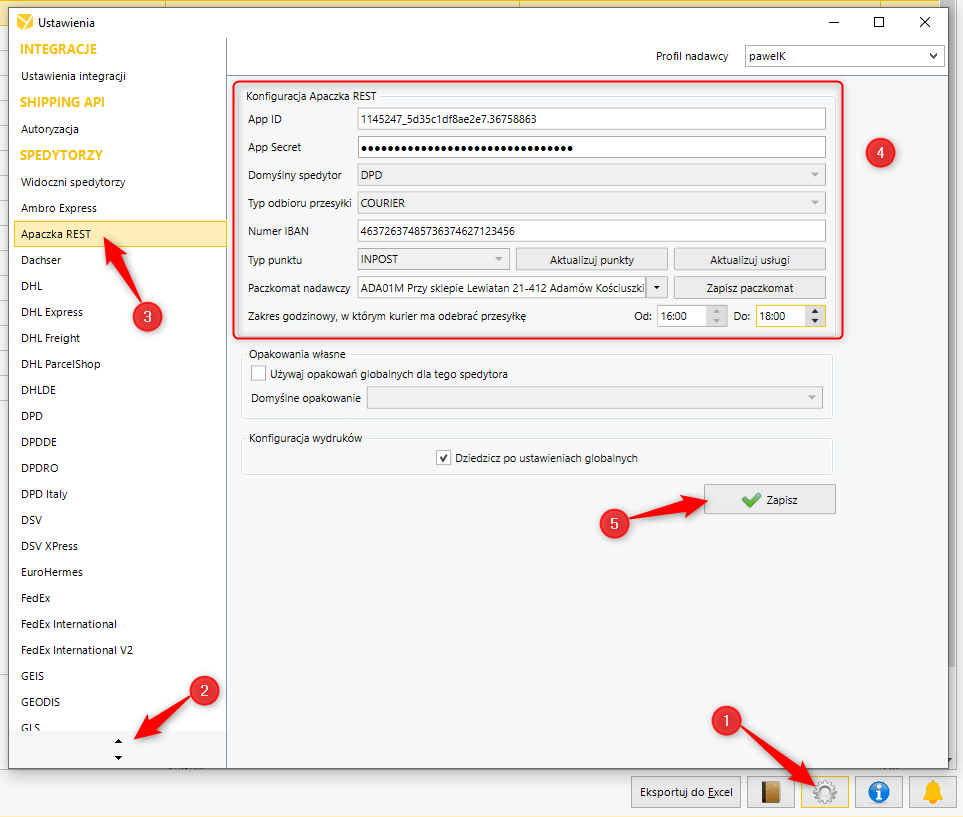The height and width of the screenshot is (817, 963).
Task: Open the blue info icon
Action: coord(879,793)
